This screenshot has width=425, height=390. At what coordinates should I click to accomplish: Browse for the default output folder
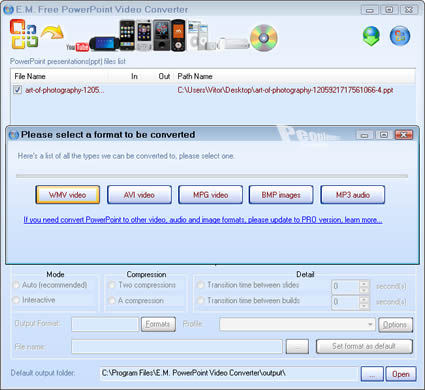(372, 374)
